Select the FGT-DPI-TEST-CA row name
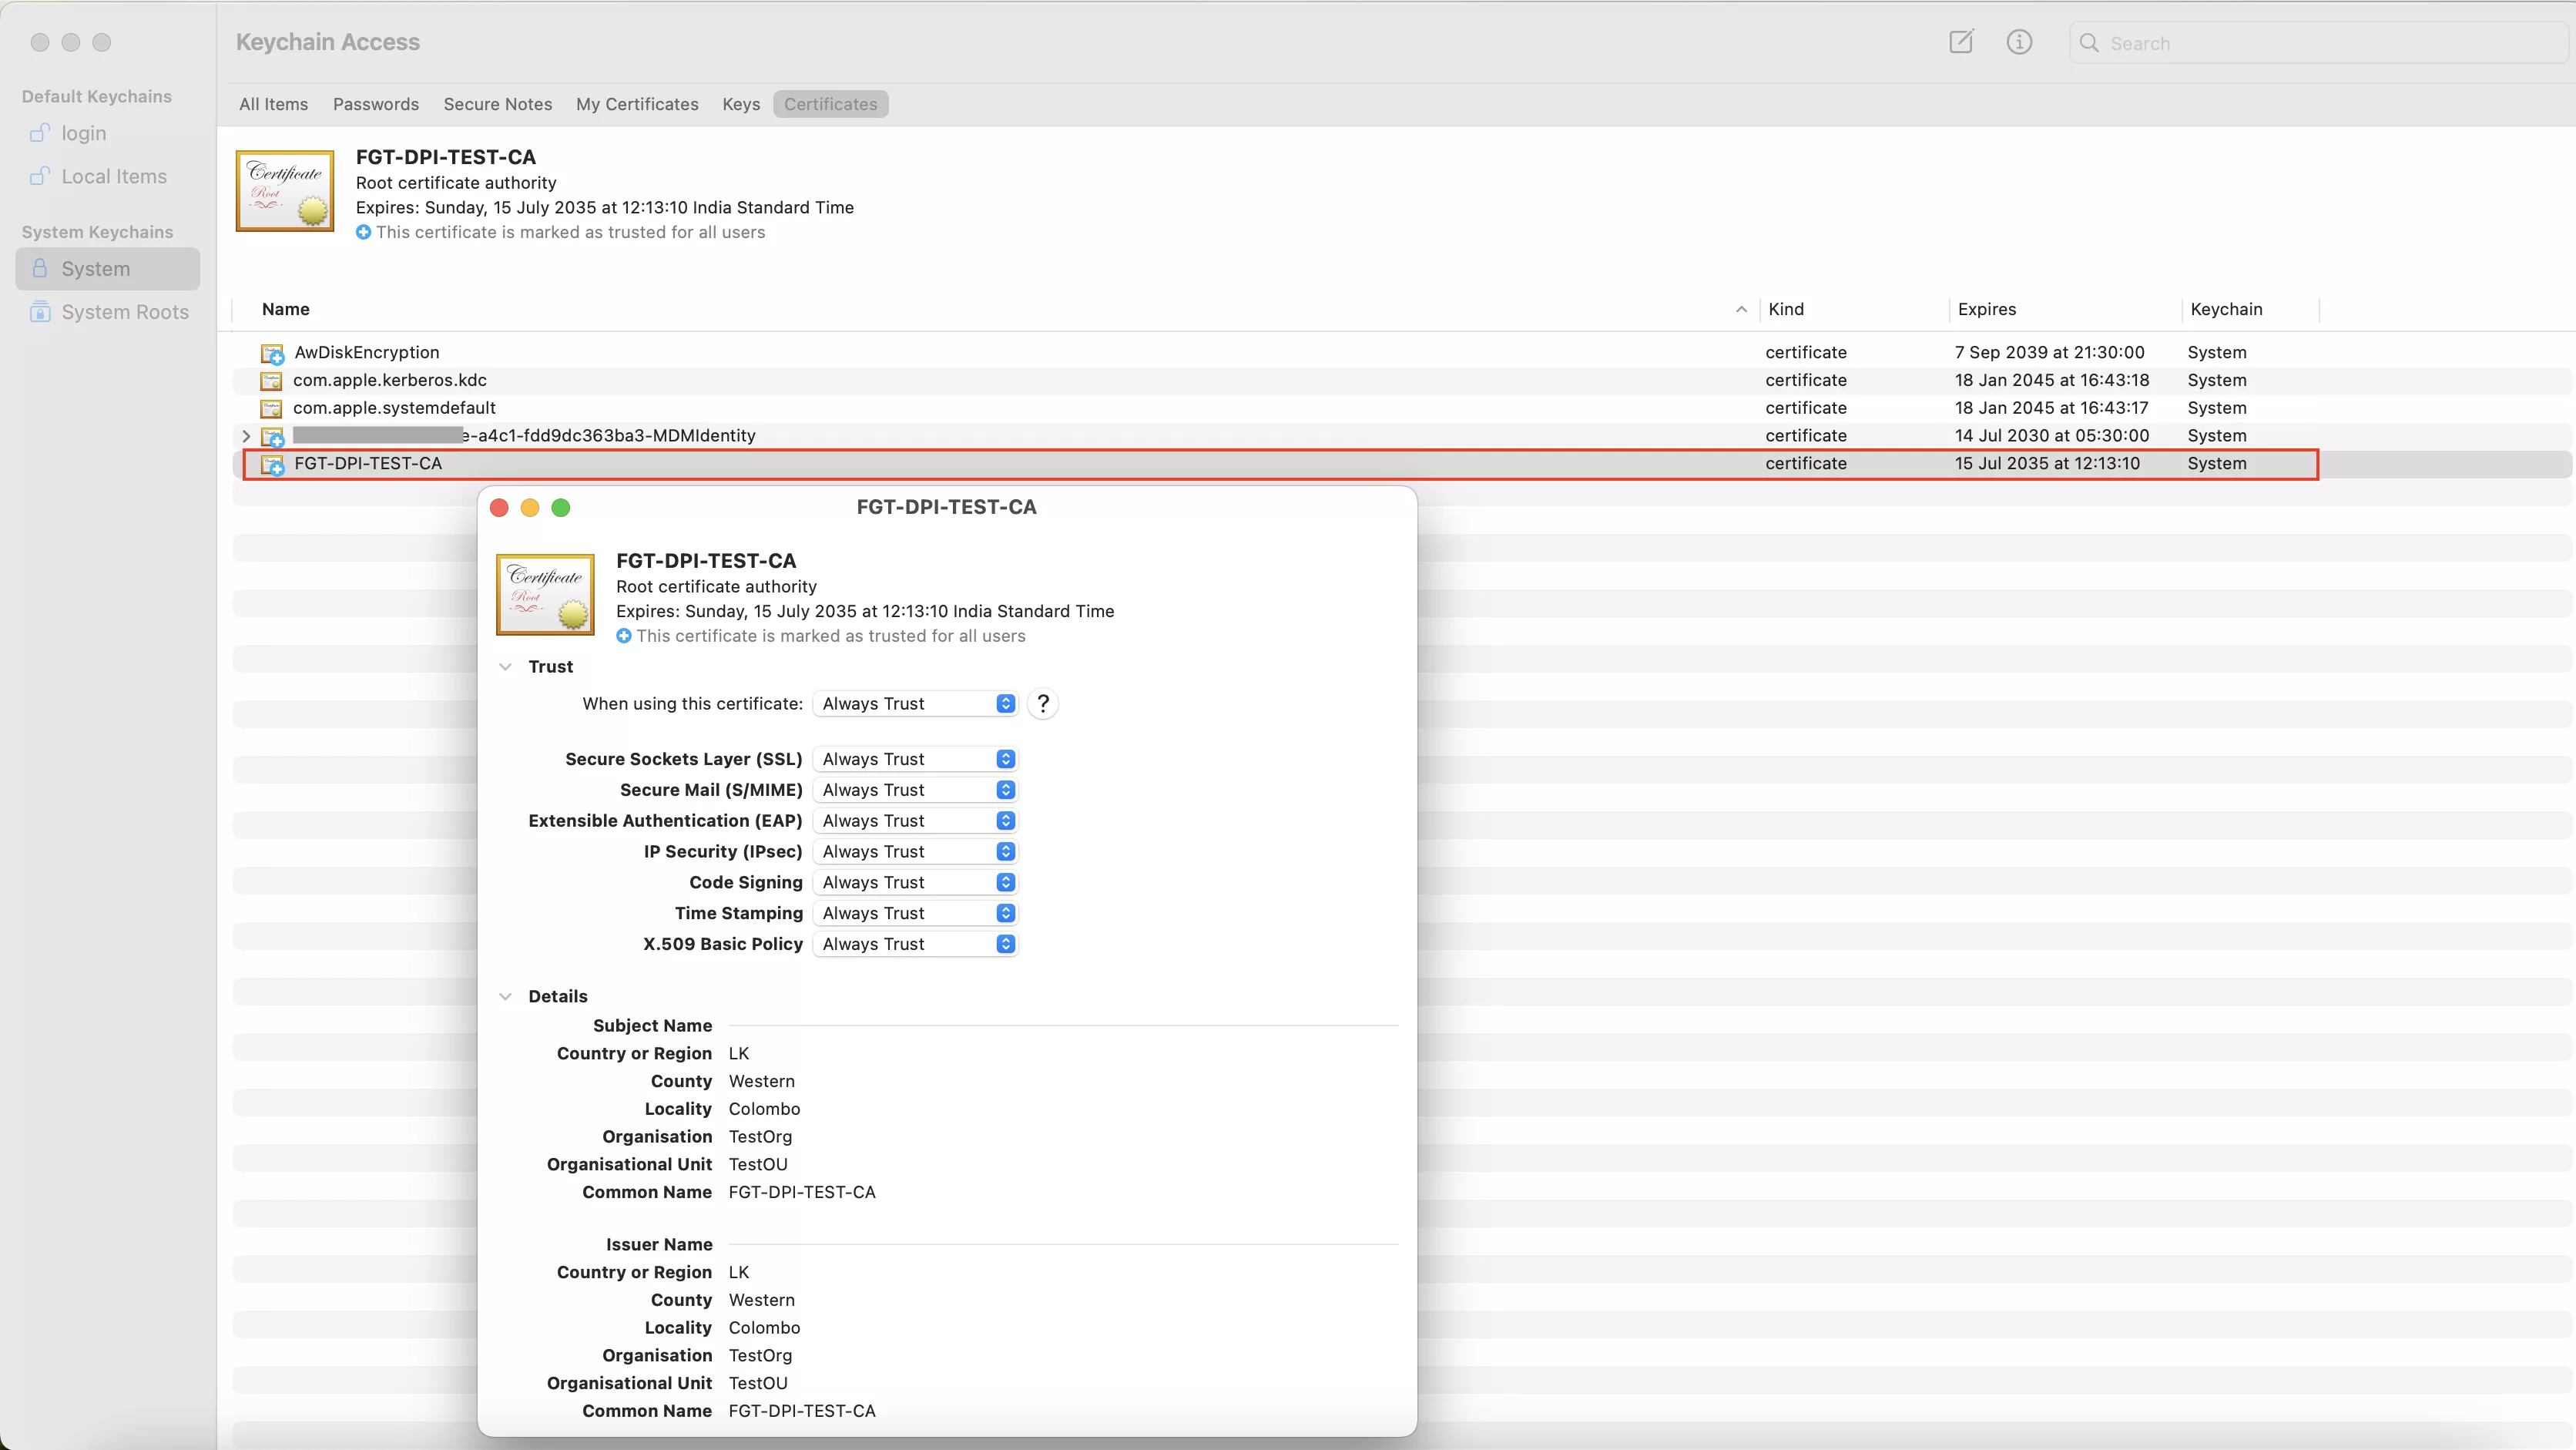Image resolution: width=2576 pixels, height=1450 pixels. click(368, 463)
